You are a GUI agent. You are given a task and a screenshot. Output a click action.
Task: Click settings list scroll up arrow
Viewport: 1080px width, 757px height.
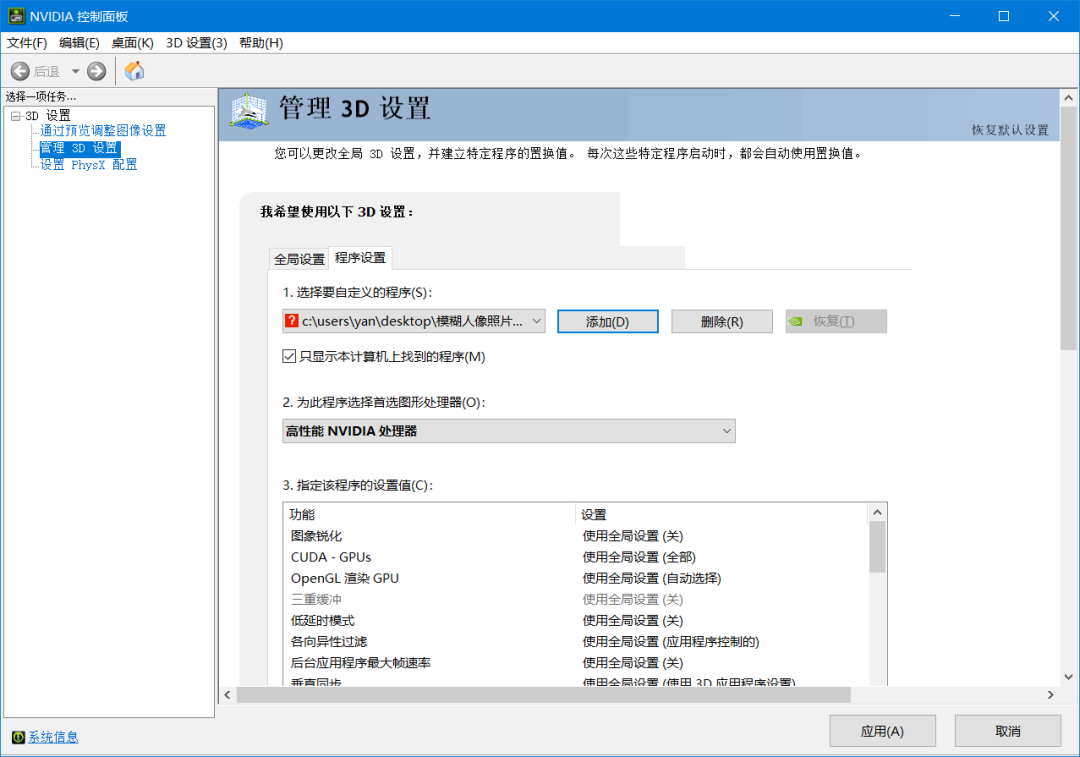[877, 512]
